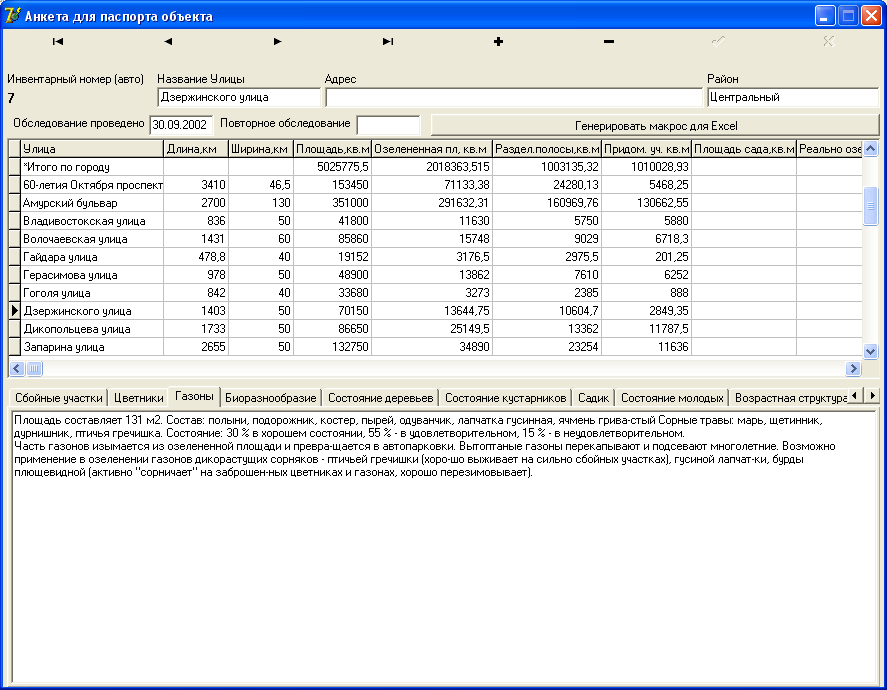The width and height of the screenshot is (887, 690).
Task: Select 'Дикопольцева улица' row
Action: (436, 329)
